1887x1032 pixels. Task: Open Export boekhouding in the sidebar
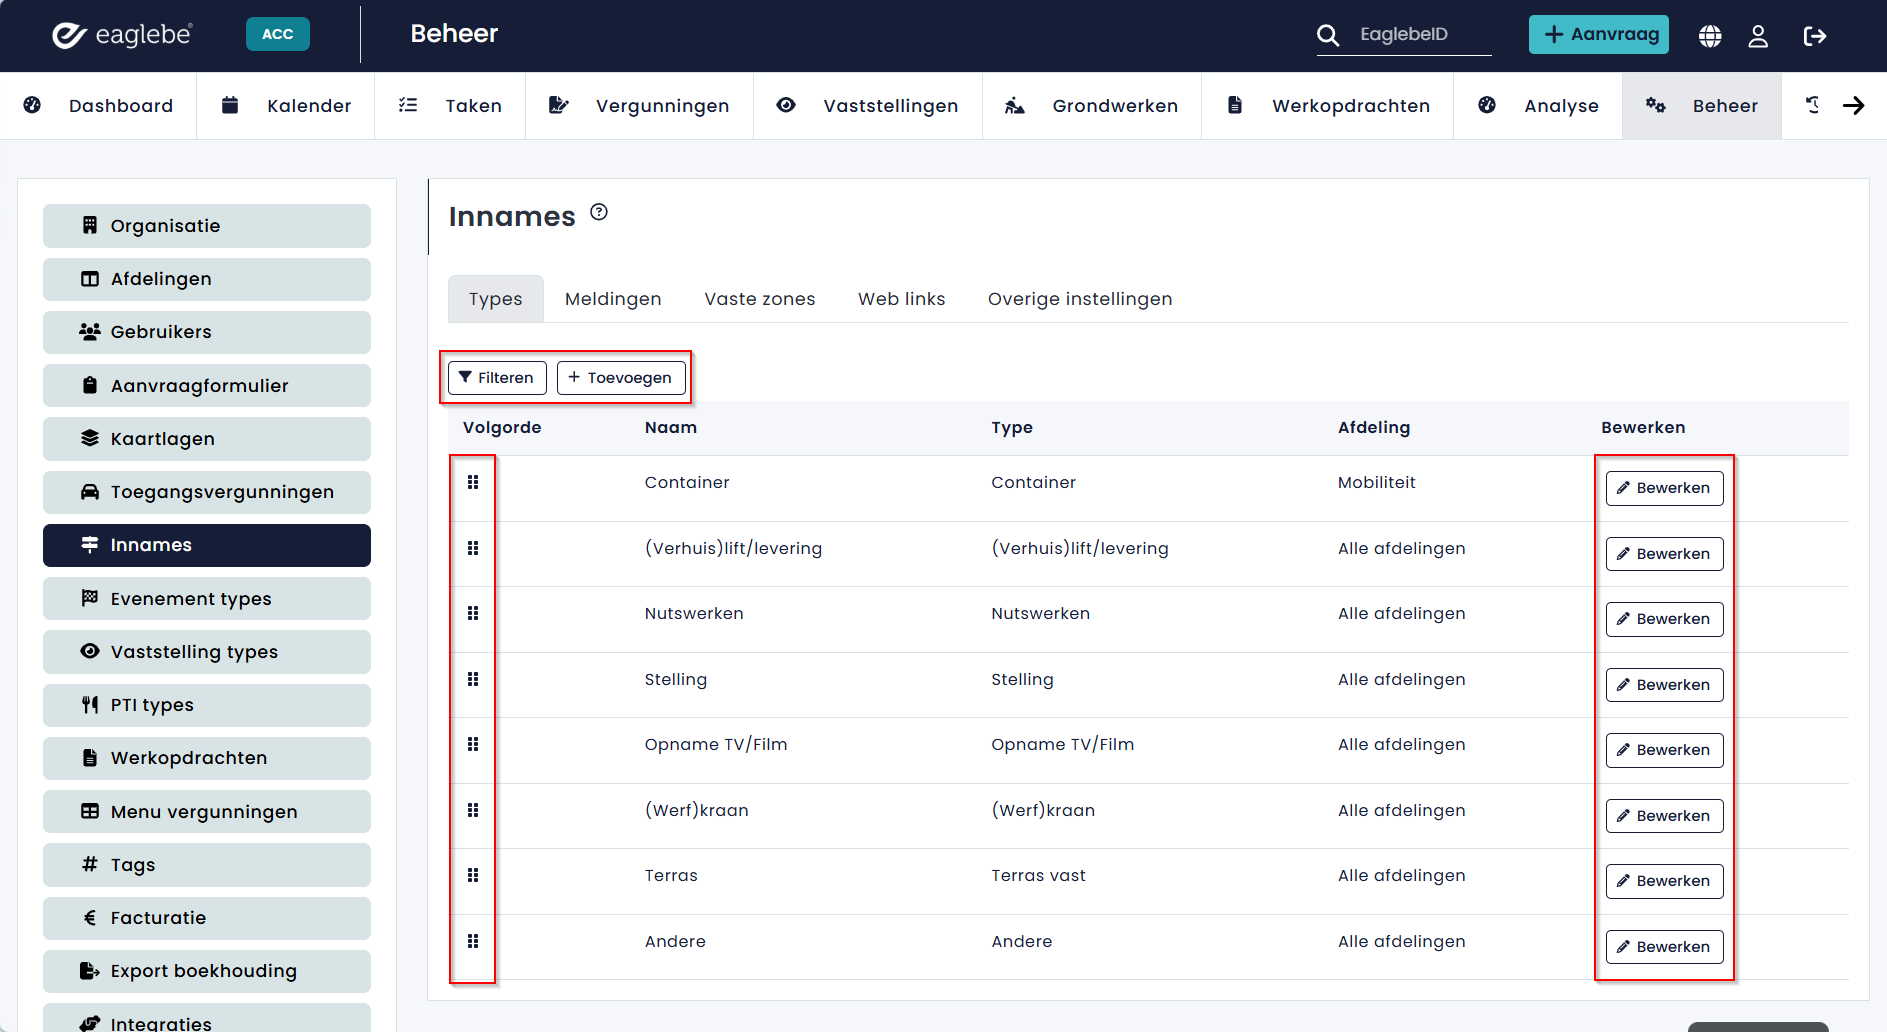pos(207,971)
